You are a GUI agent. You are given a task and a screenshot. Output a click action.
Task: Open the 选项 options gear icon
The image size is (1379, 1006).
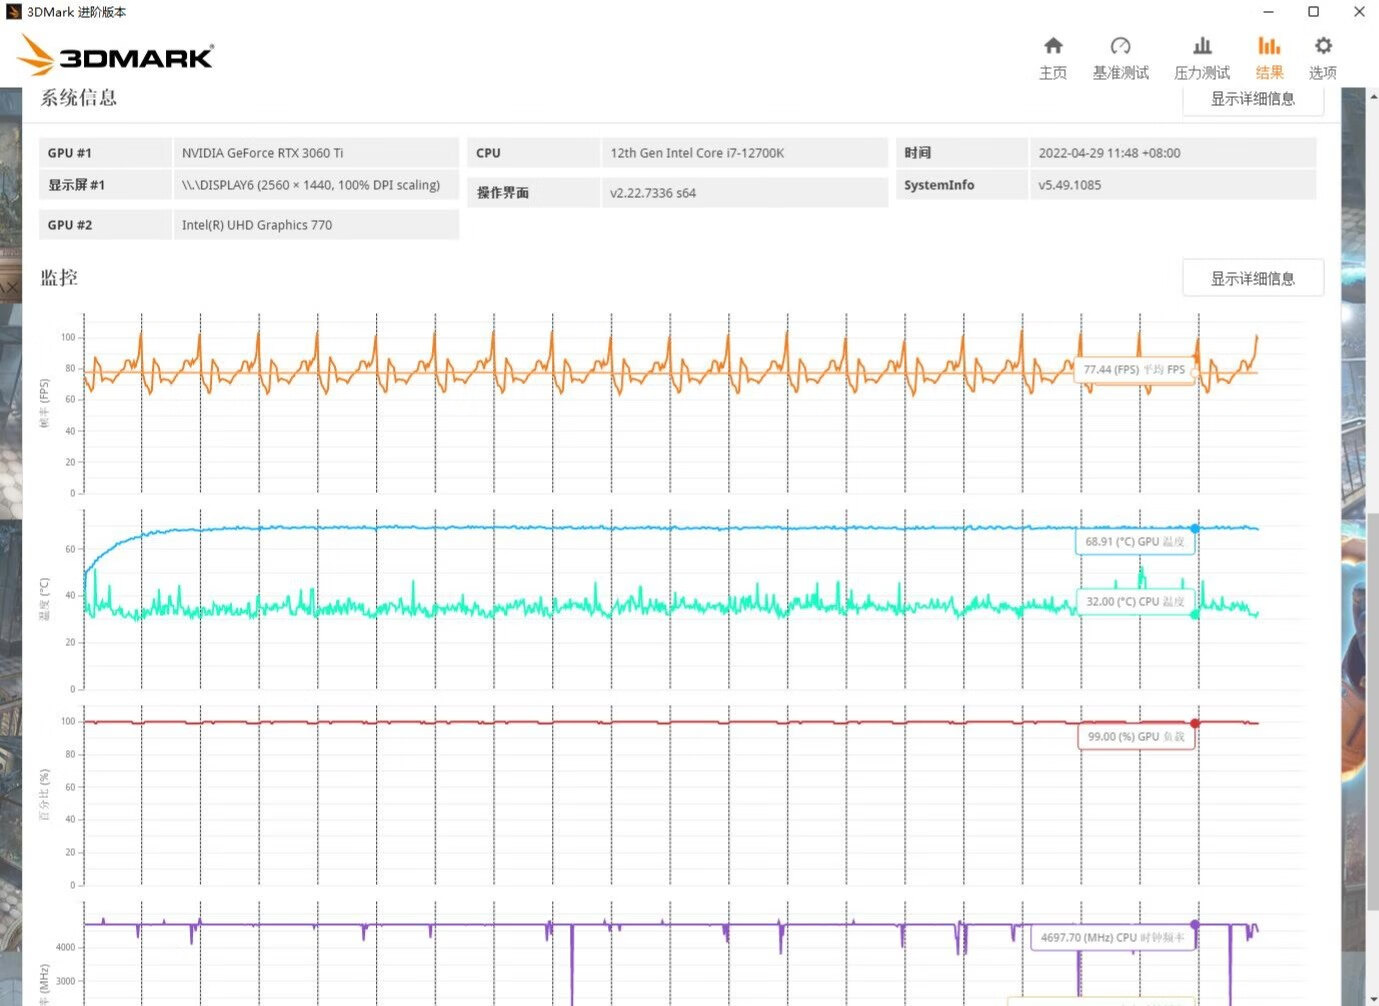coord(1323,46)
